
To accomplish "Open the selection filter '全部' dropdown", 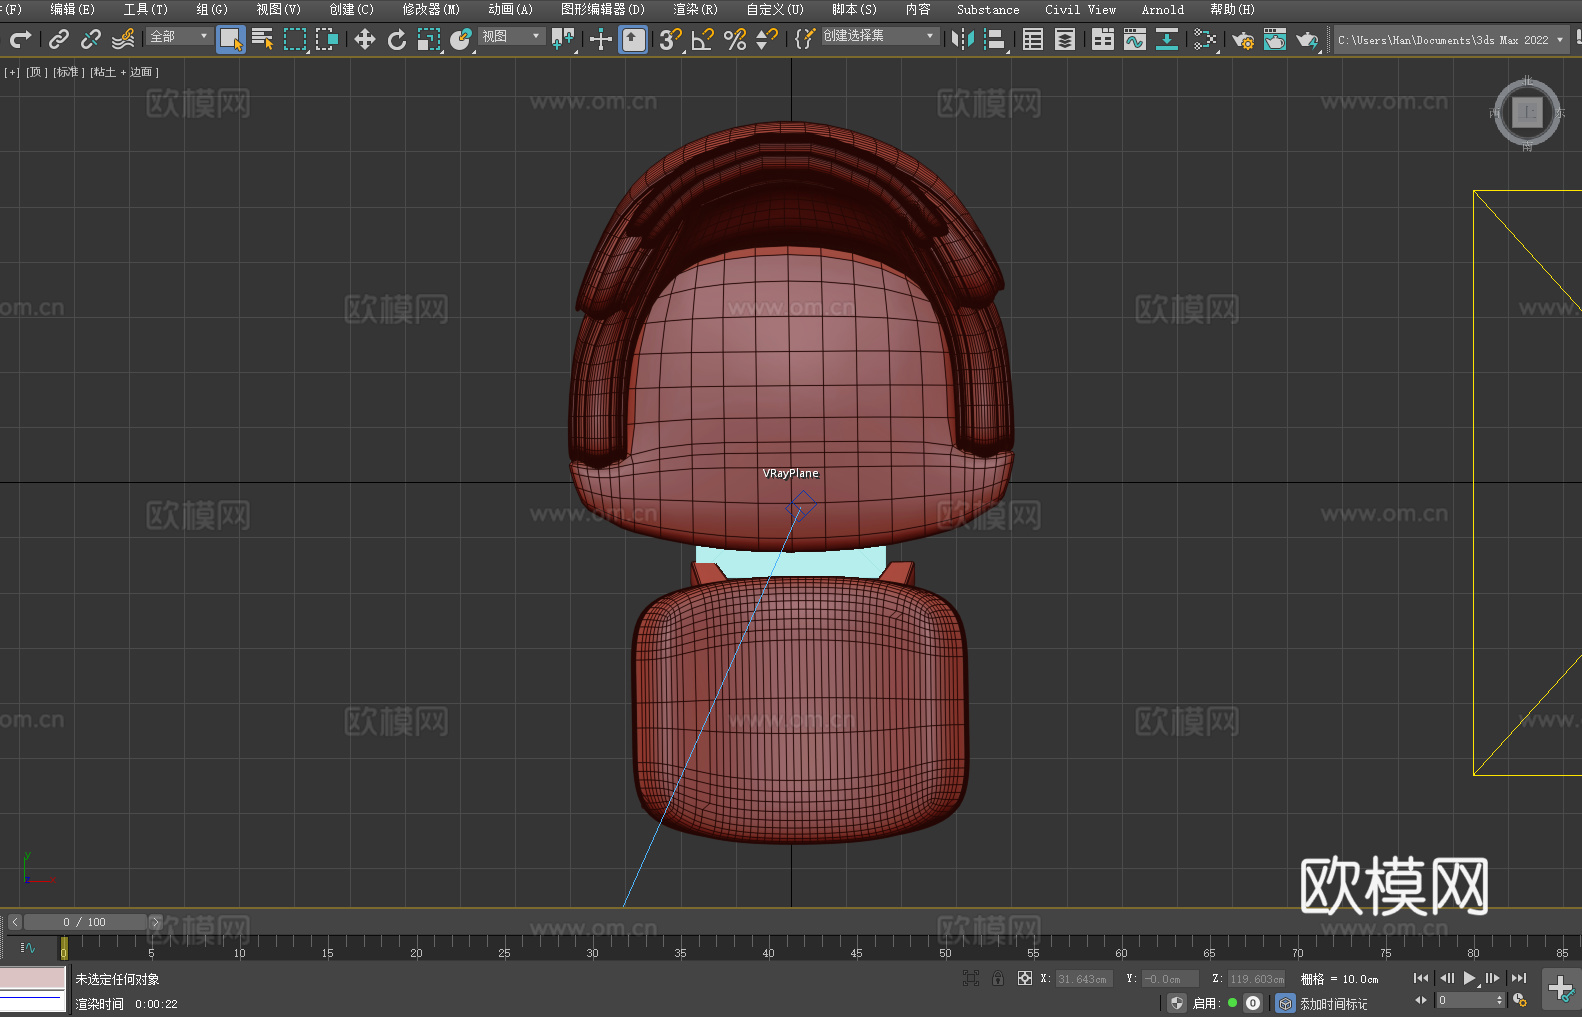I will [179, 36].
